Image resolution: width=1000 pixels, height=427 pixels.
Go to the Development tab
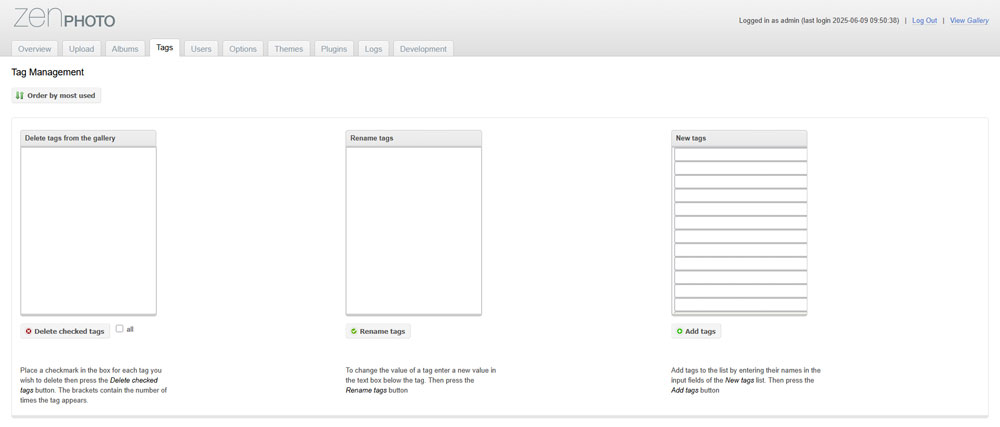(x=423, y=49)
